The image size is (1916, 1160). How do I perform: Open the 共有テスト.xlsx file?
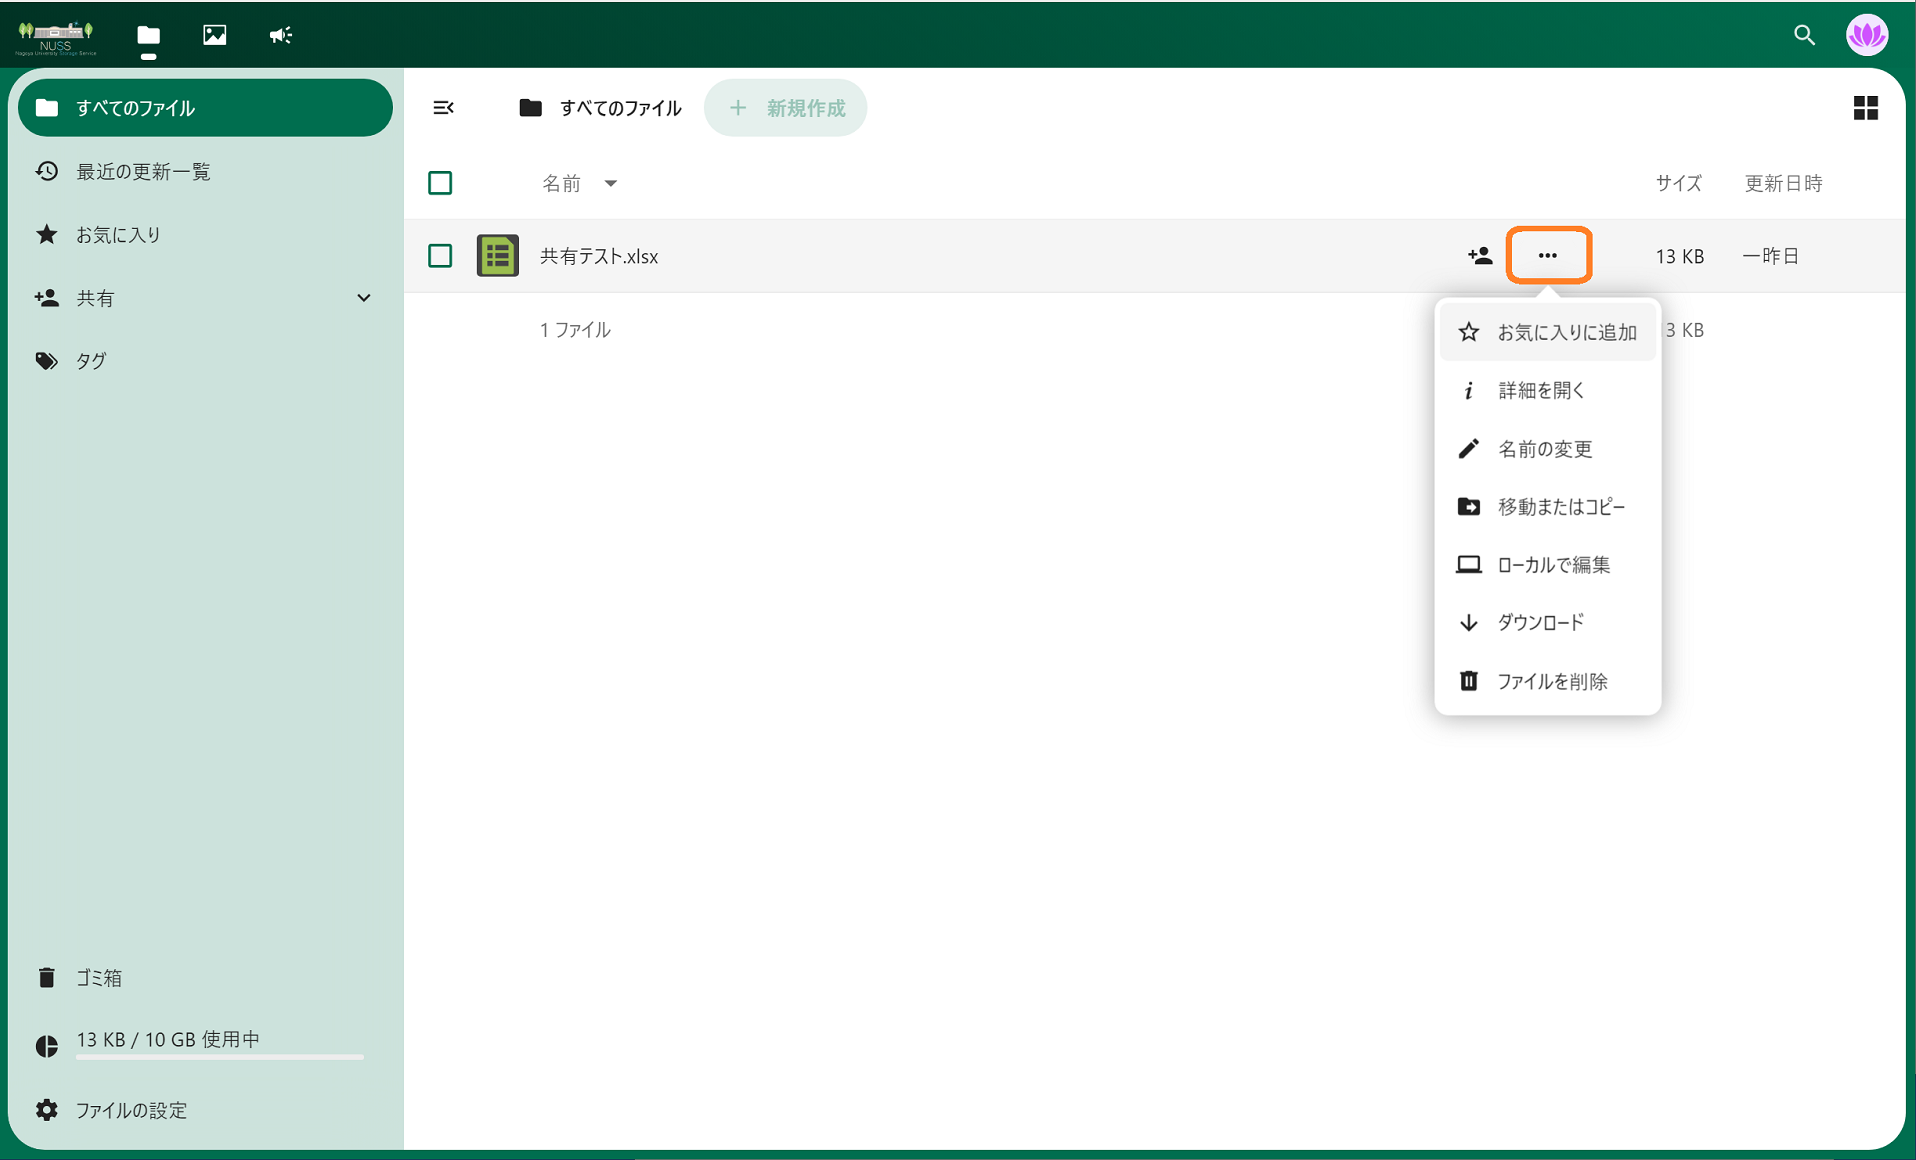599,256
